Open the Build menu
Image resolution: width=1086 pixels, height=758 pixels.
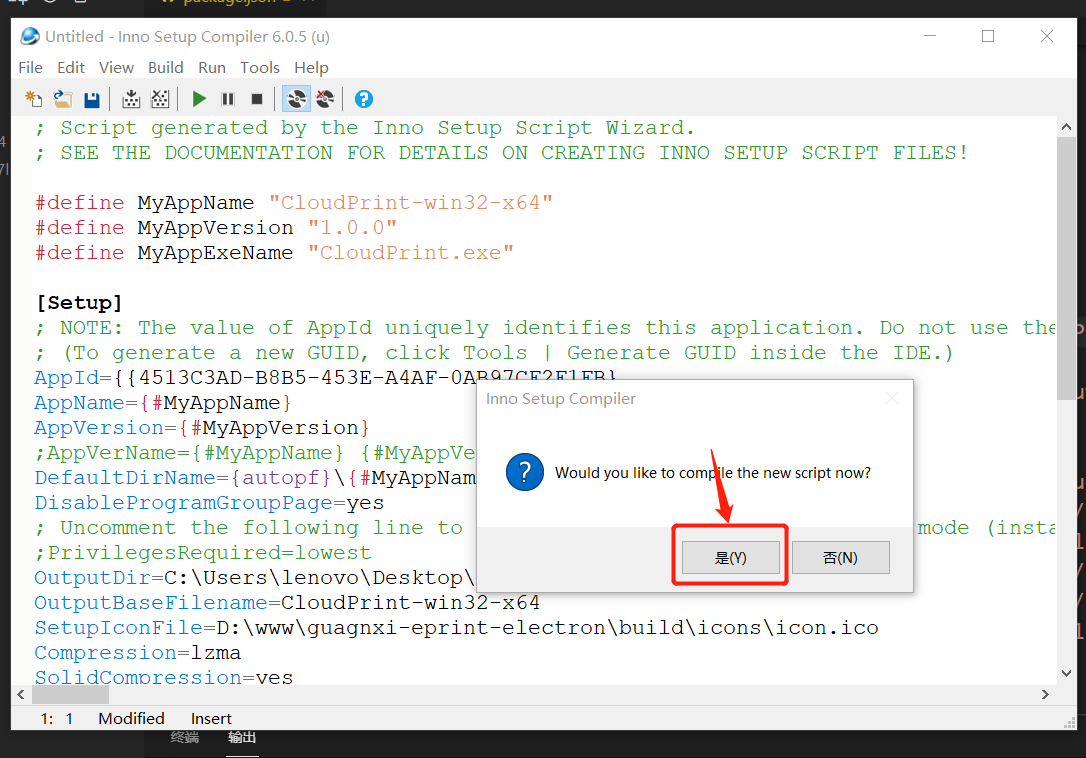click(x=165, y=67)
